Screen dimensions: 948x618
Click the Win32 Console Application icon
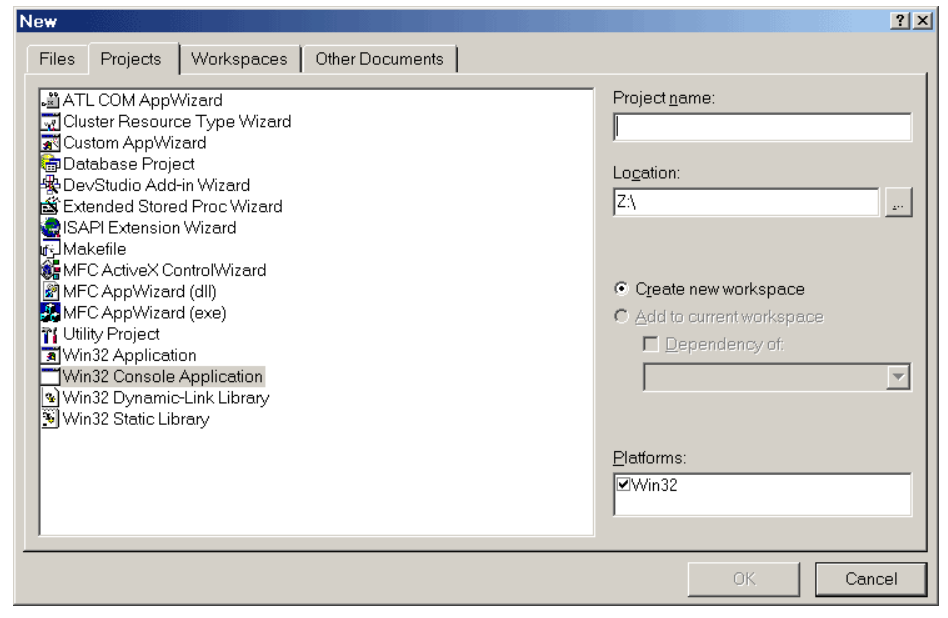point(51,377)
